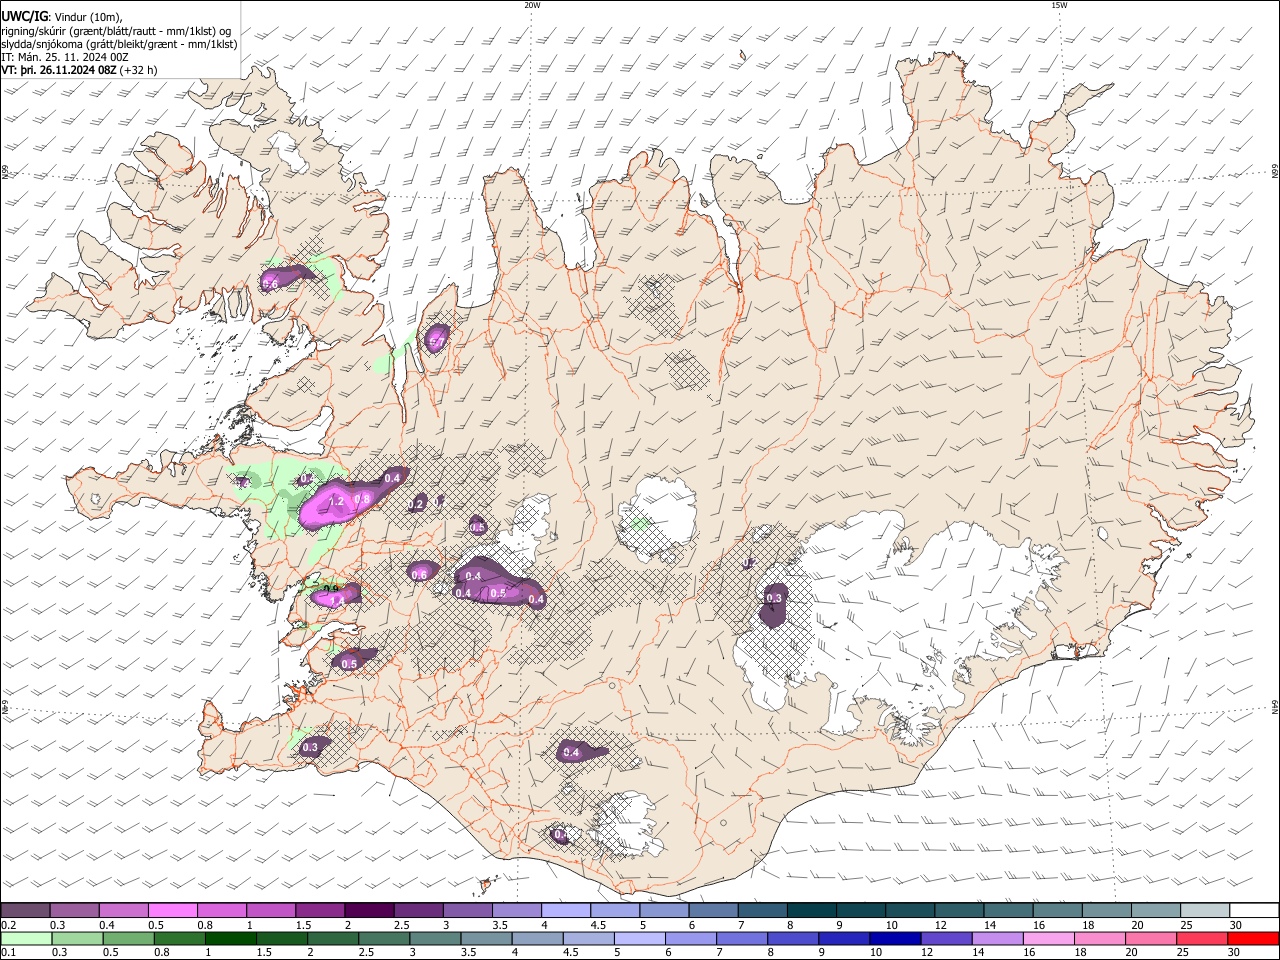This screenshot has width=1280, height=960.
Task: Click the bright red 30 swatch in lower legend row
Action: pyautogui.click(x=1253, y=938)
